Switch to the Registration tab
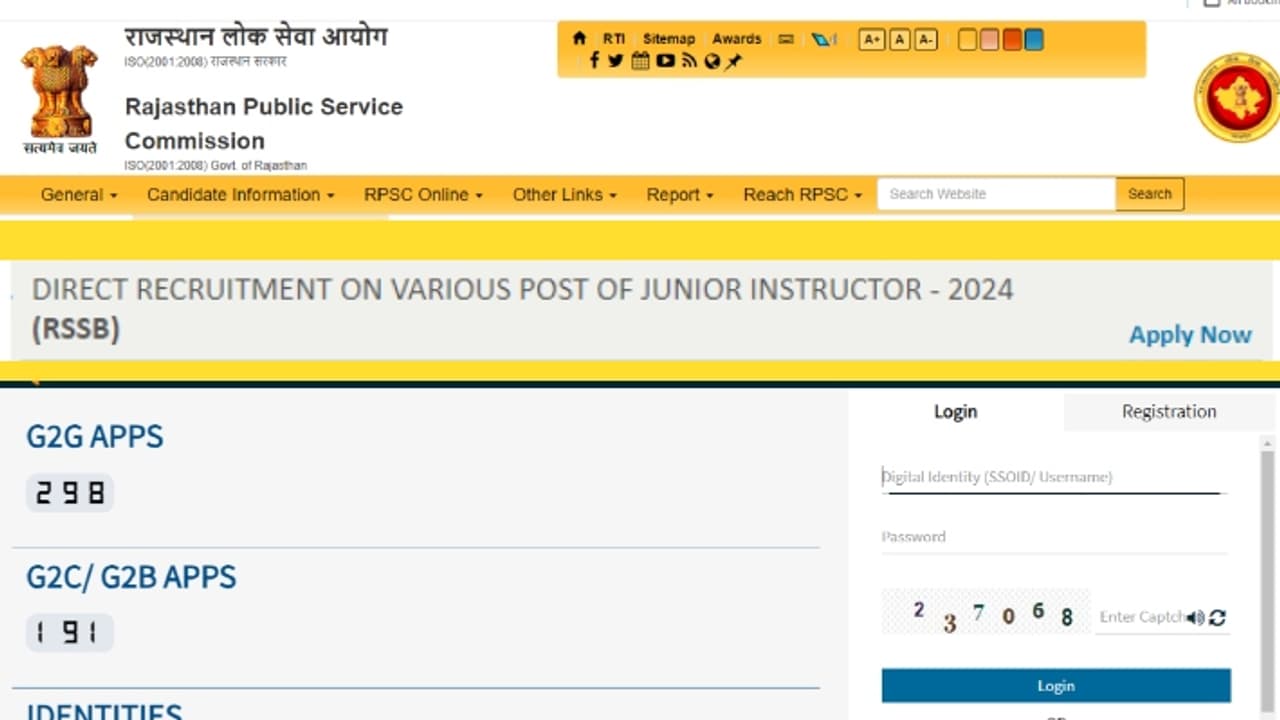The height and width of the screenshot is (720, 1280). 1168,412
